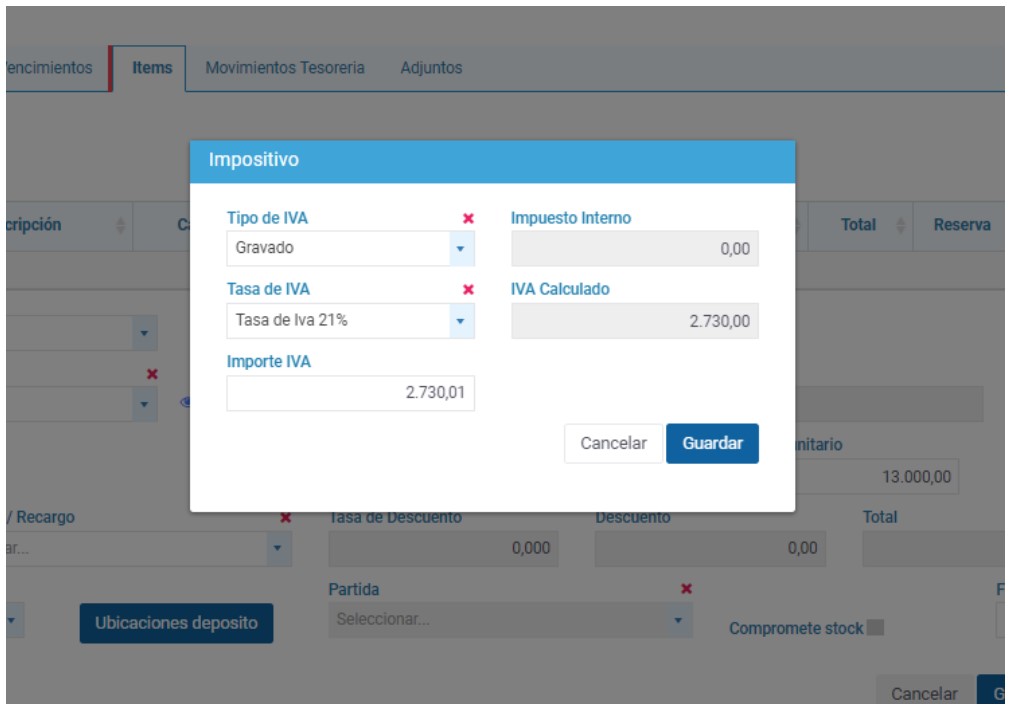Clear the Recargo field with red X
Image resolution: width=1012 pixels, height=708 pixels.
285,518
